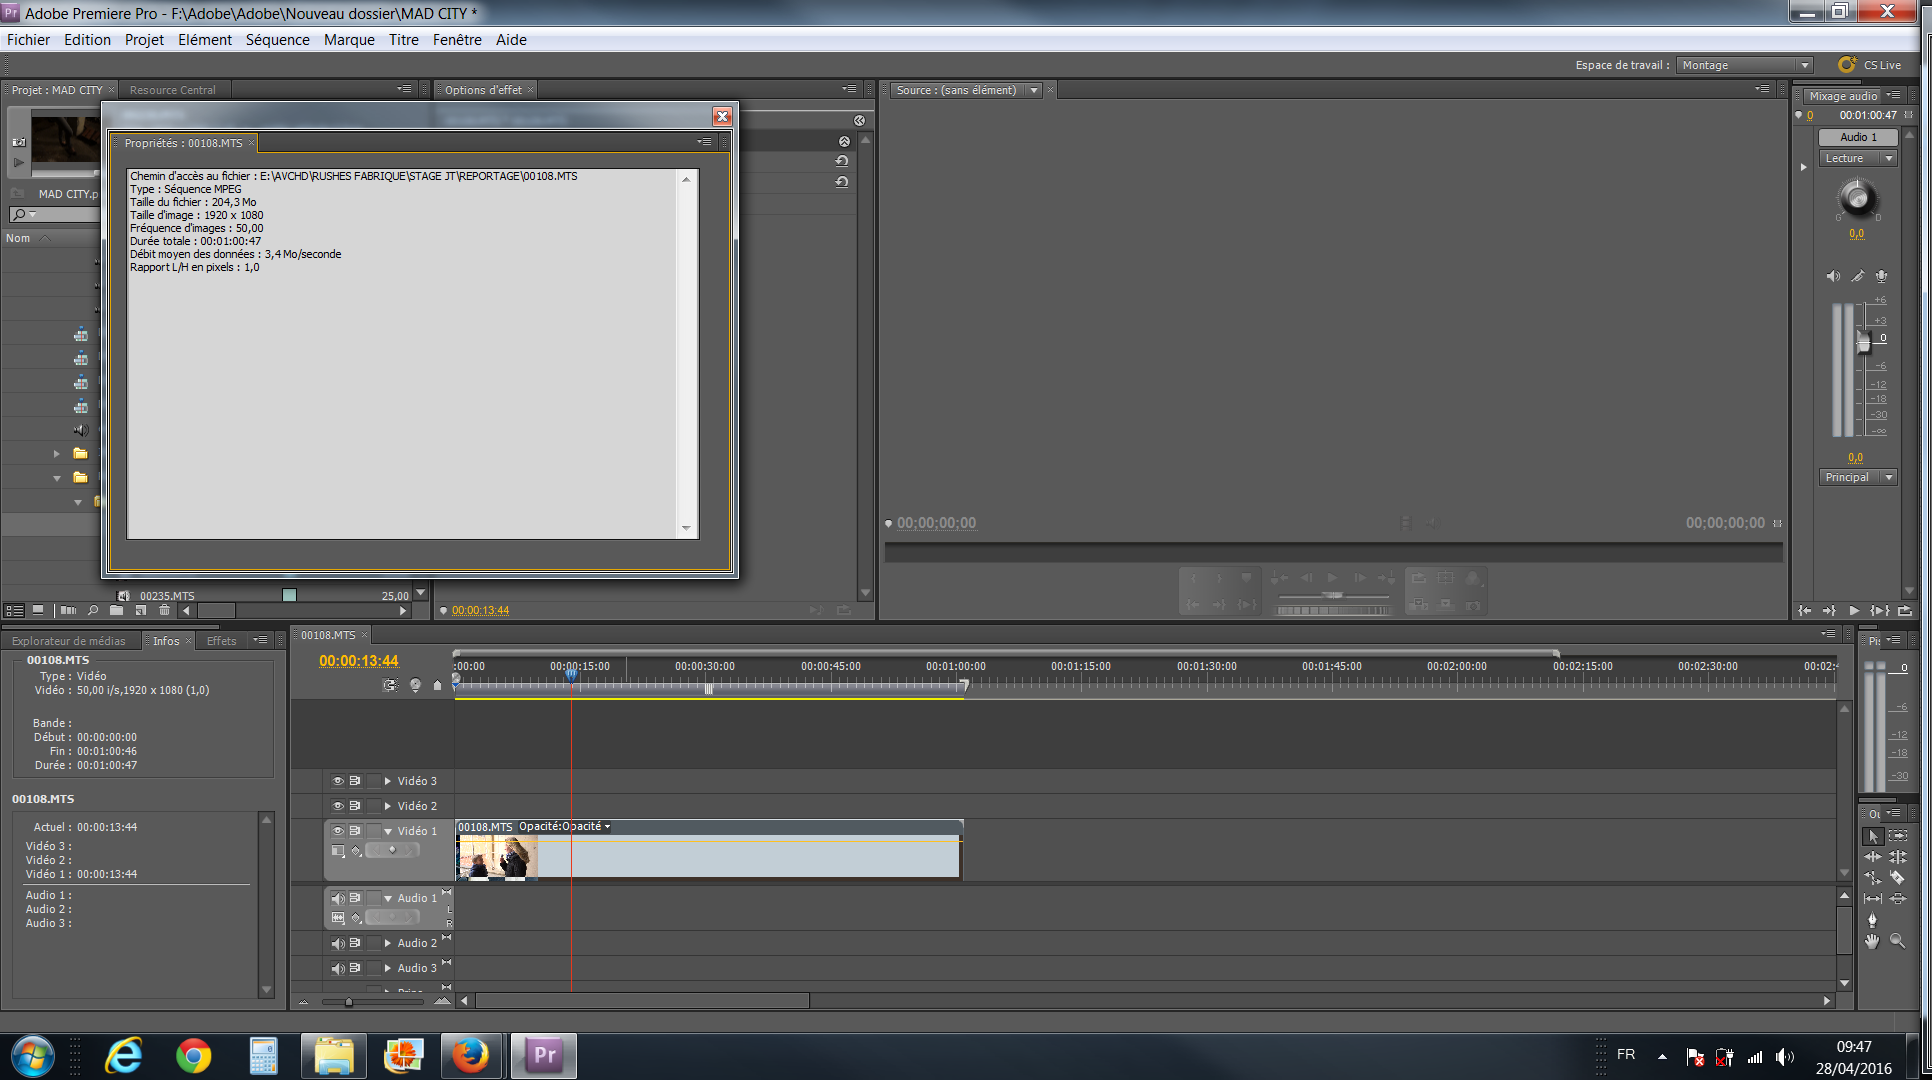Click the Go to In Point mixer button

(1805, 611)
